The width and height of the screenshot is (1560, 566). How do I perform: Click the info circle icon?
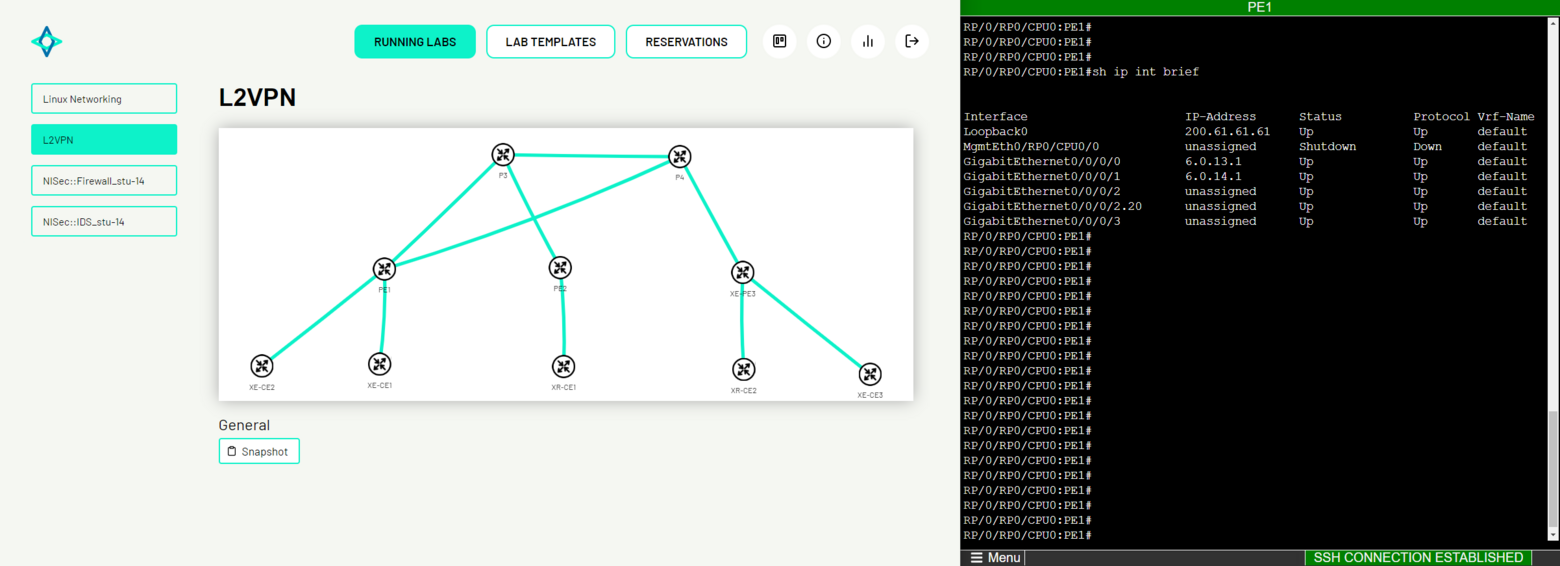coord(823,42)
